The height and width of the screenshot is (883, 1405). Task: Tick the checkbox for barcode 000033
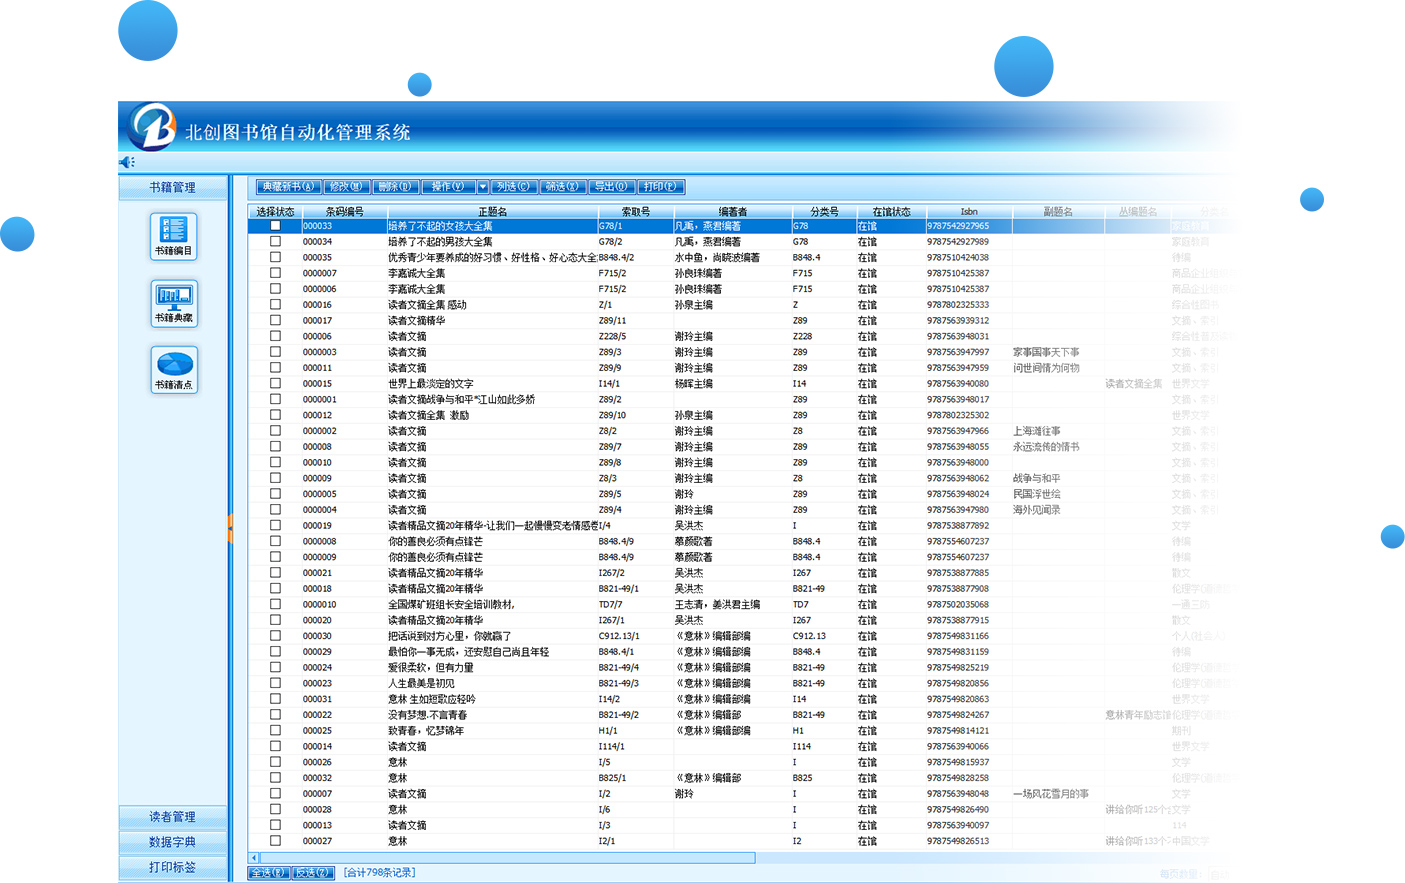pyautogui.click(x=275, y=226)
